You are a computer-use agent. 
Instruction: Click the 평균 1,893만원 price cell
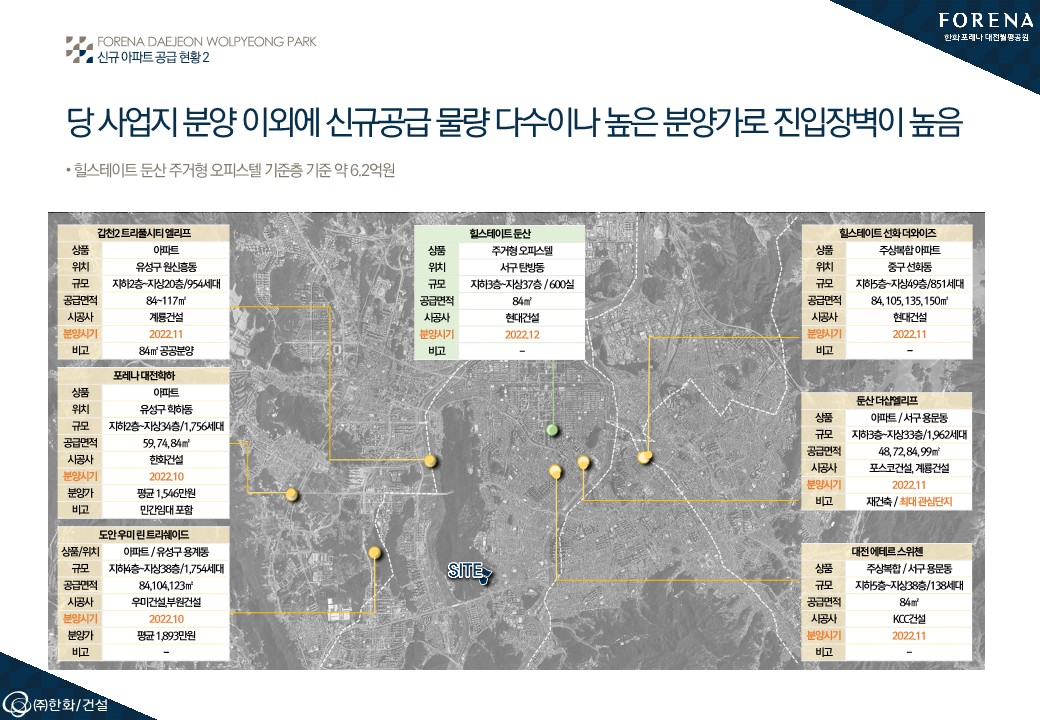click(x=166, y=635)
